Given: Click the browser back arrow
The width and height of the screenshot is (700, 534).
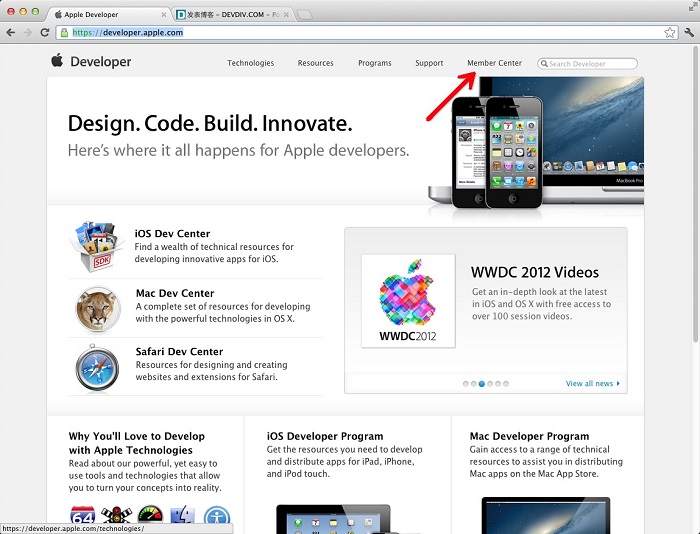Looking at the screenshot, I should 11,32.
